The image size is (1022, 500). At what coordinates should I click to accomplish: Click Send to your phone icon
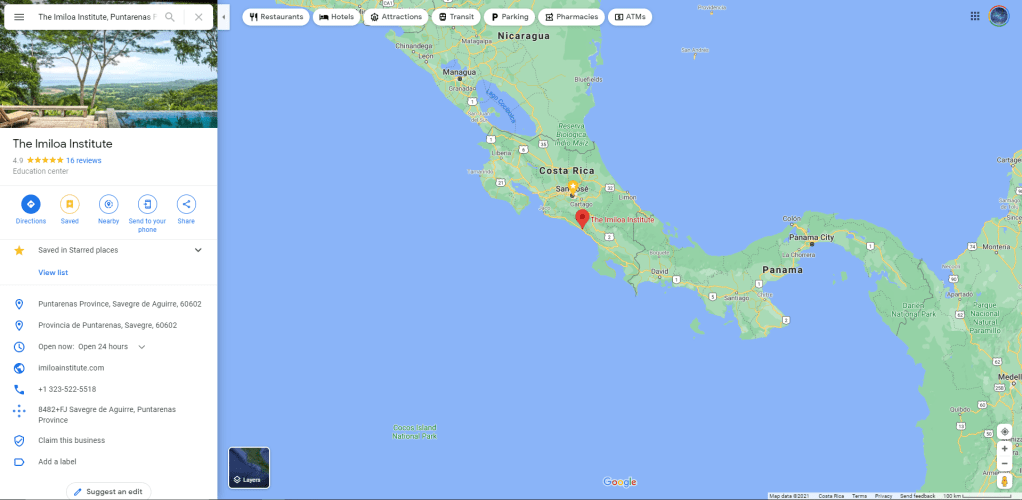(x=147, y=204)
